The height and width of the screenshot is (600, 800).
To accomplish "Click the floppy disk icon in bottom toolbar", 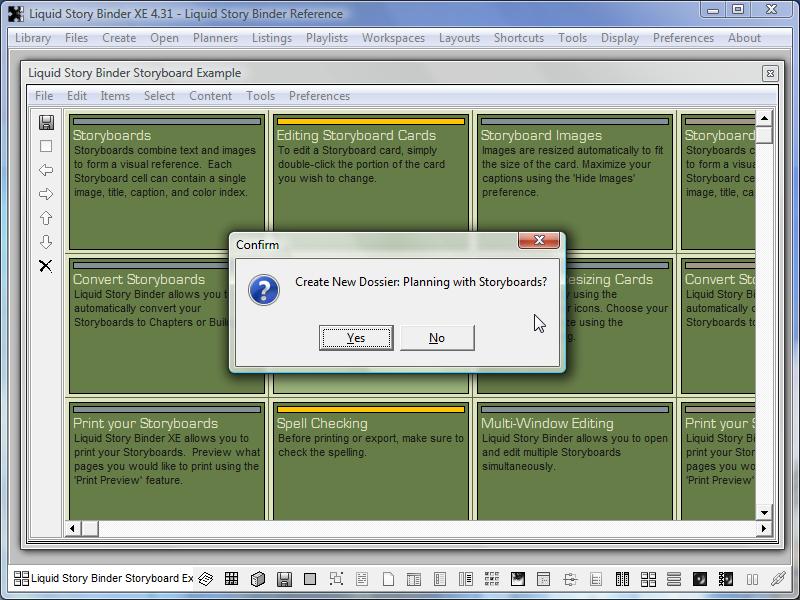I will coord(284,579).
